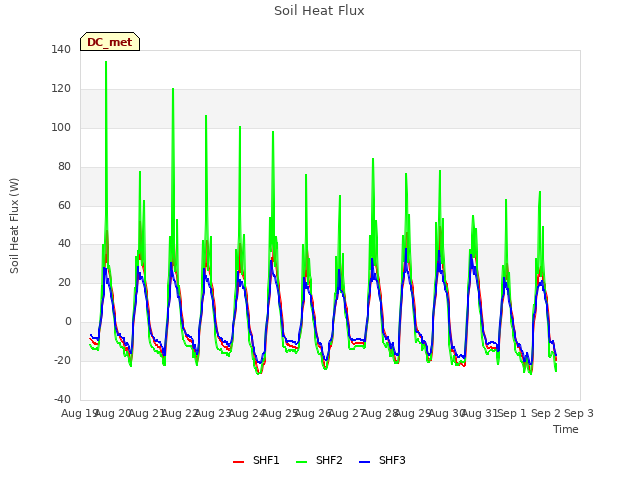Image resolution: width=640 pixels, height=480 pixels.
Task: Click the blue SHF3 legend marker
Action: click(x=364, y=462)
